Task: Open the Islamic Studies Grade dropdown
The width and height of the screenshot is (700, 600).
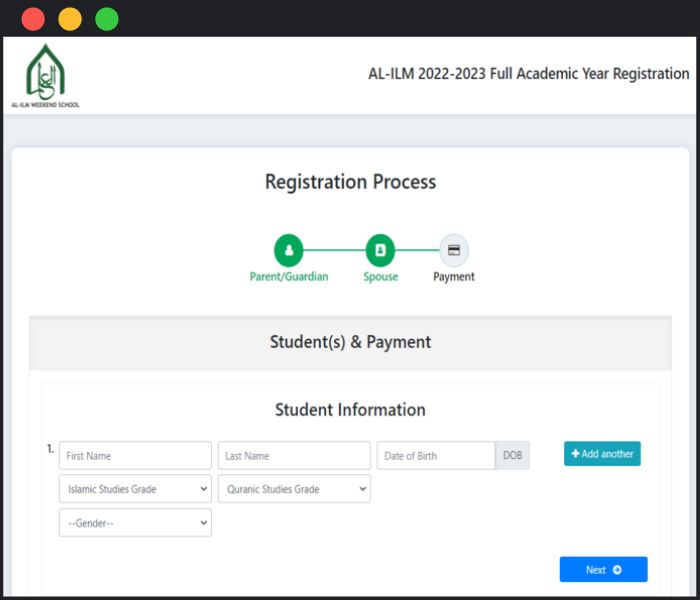Action: tap(135, 489)
